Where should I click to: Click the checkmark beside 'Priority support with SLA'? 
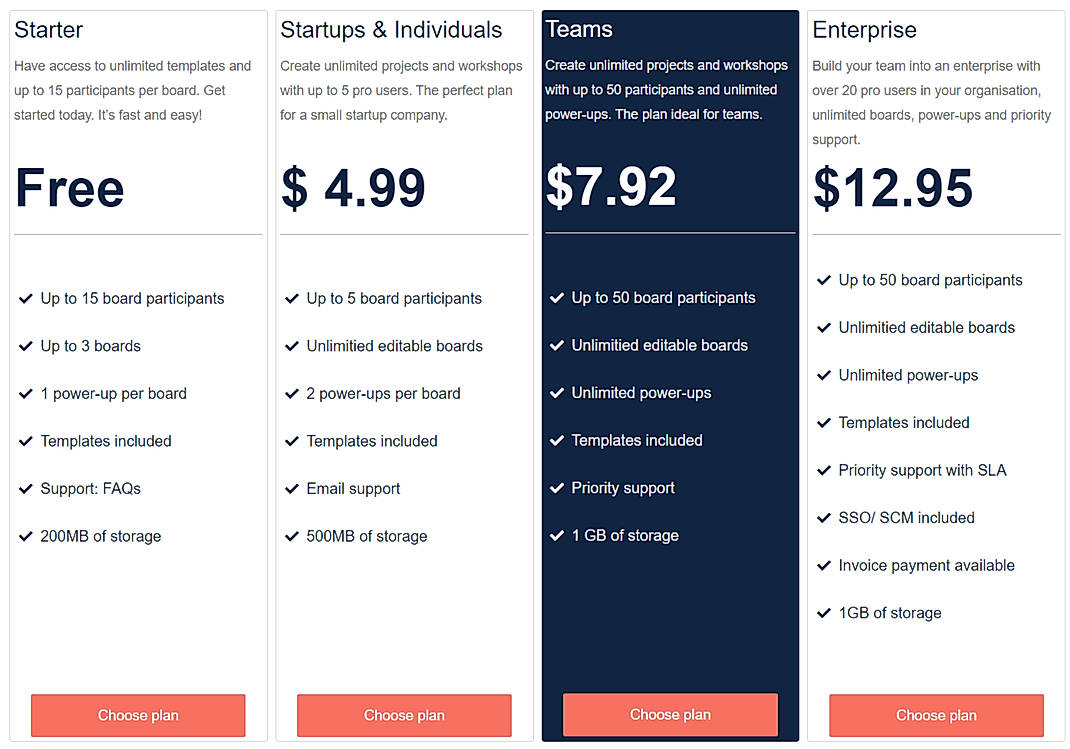824,470
